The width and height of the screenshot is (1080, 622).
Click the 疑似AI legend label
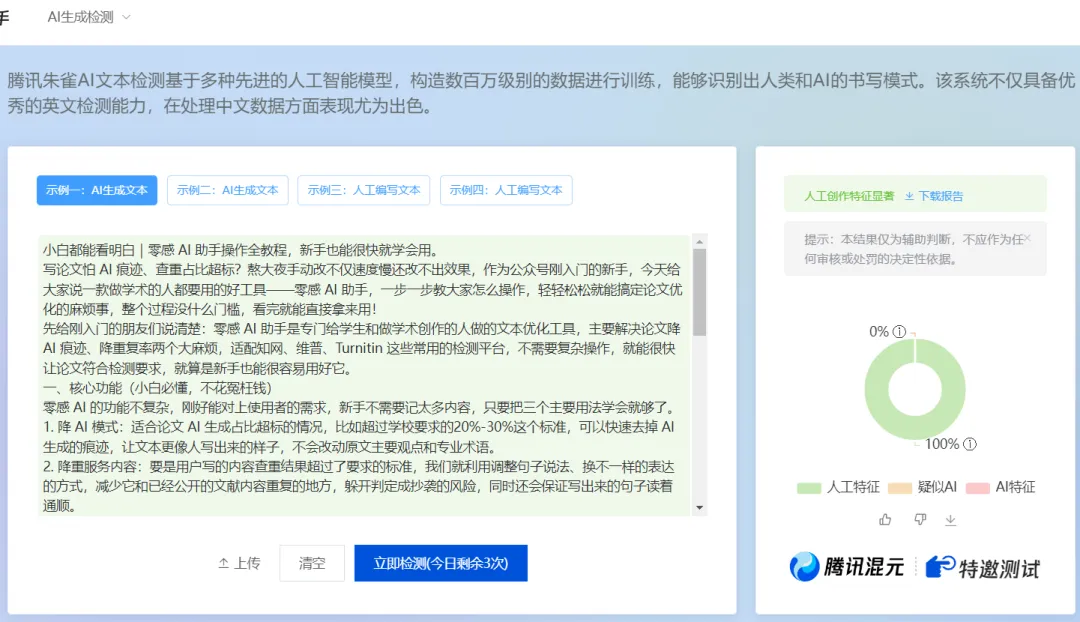(937, 487)
